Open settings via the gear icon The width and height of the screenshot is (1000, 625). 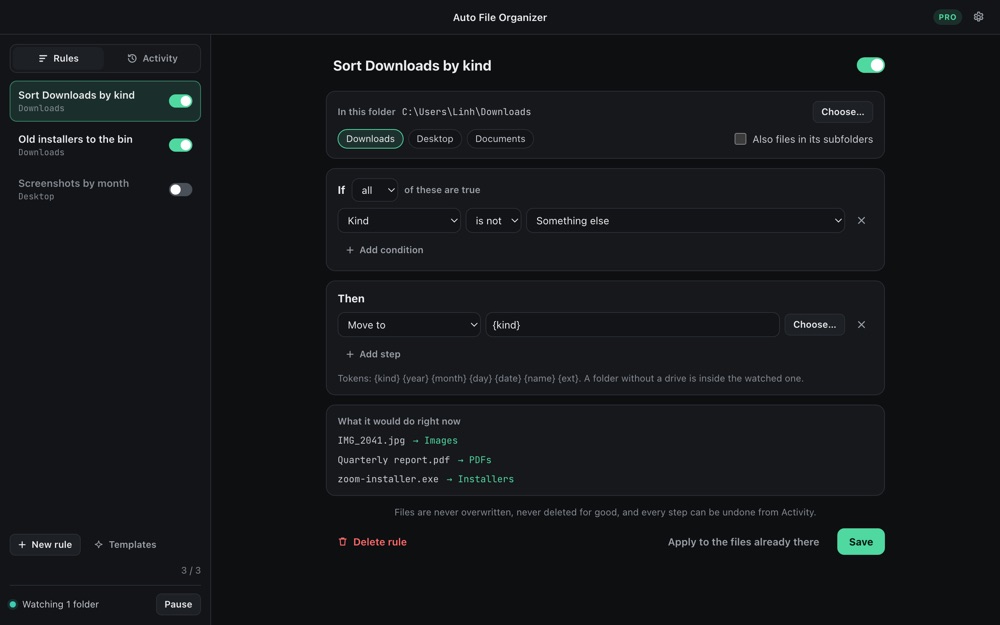978,17
